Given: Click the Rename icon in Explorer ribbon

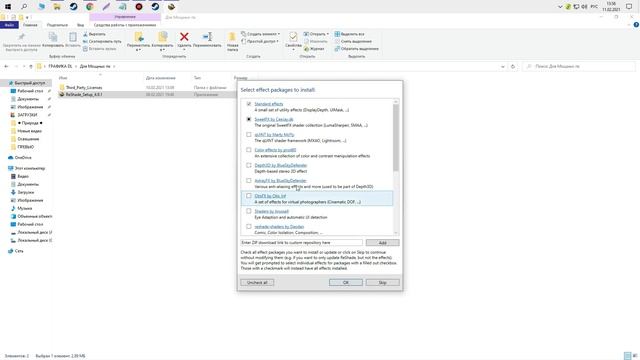Looking at the screenshot, I should (x=207, y=37).
